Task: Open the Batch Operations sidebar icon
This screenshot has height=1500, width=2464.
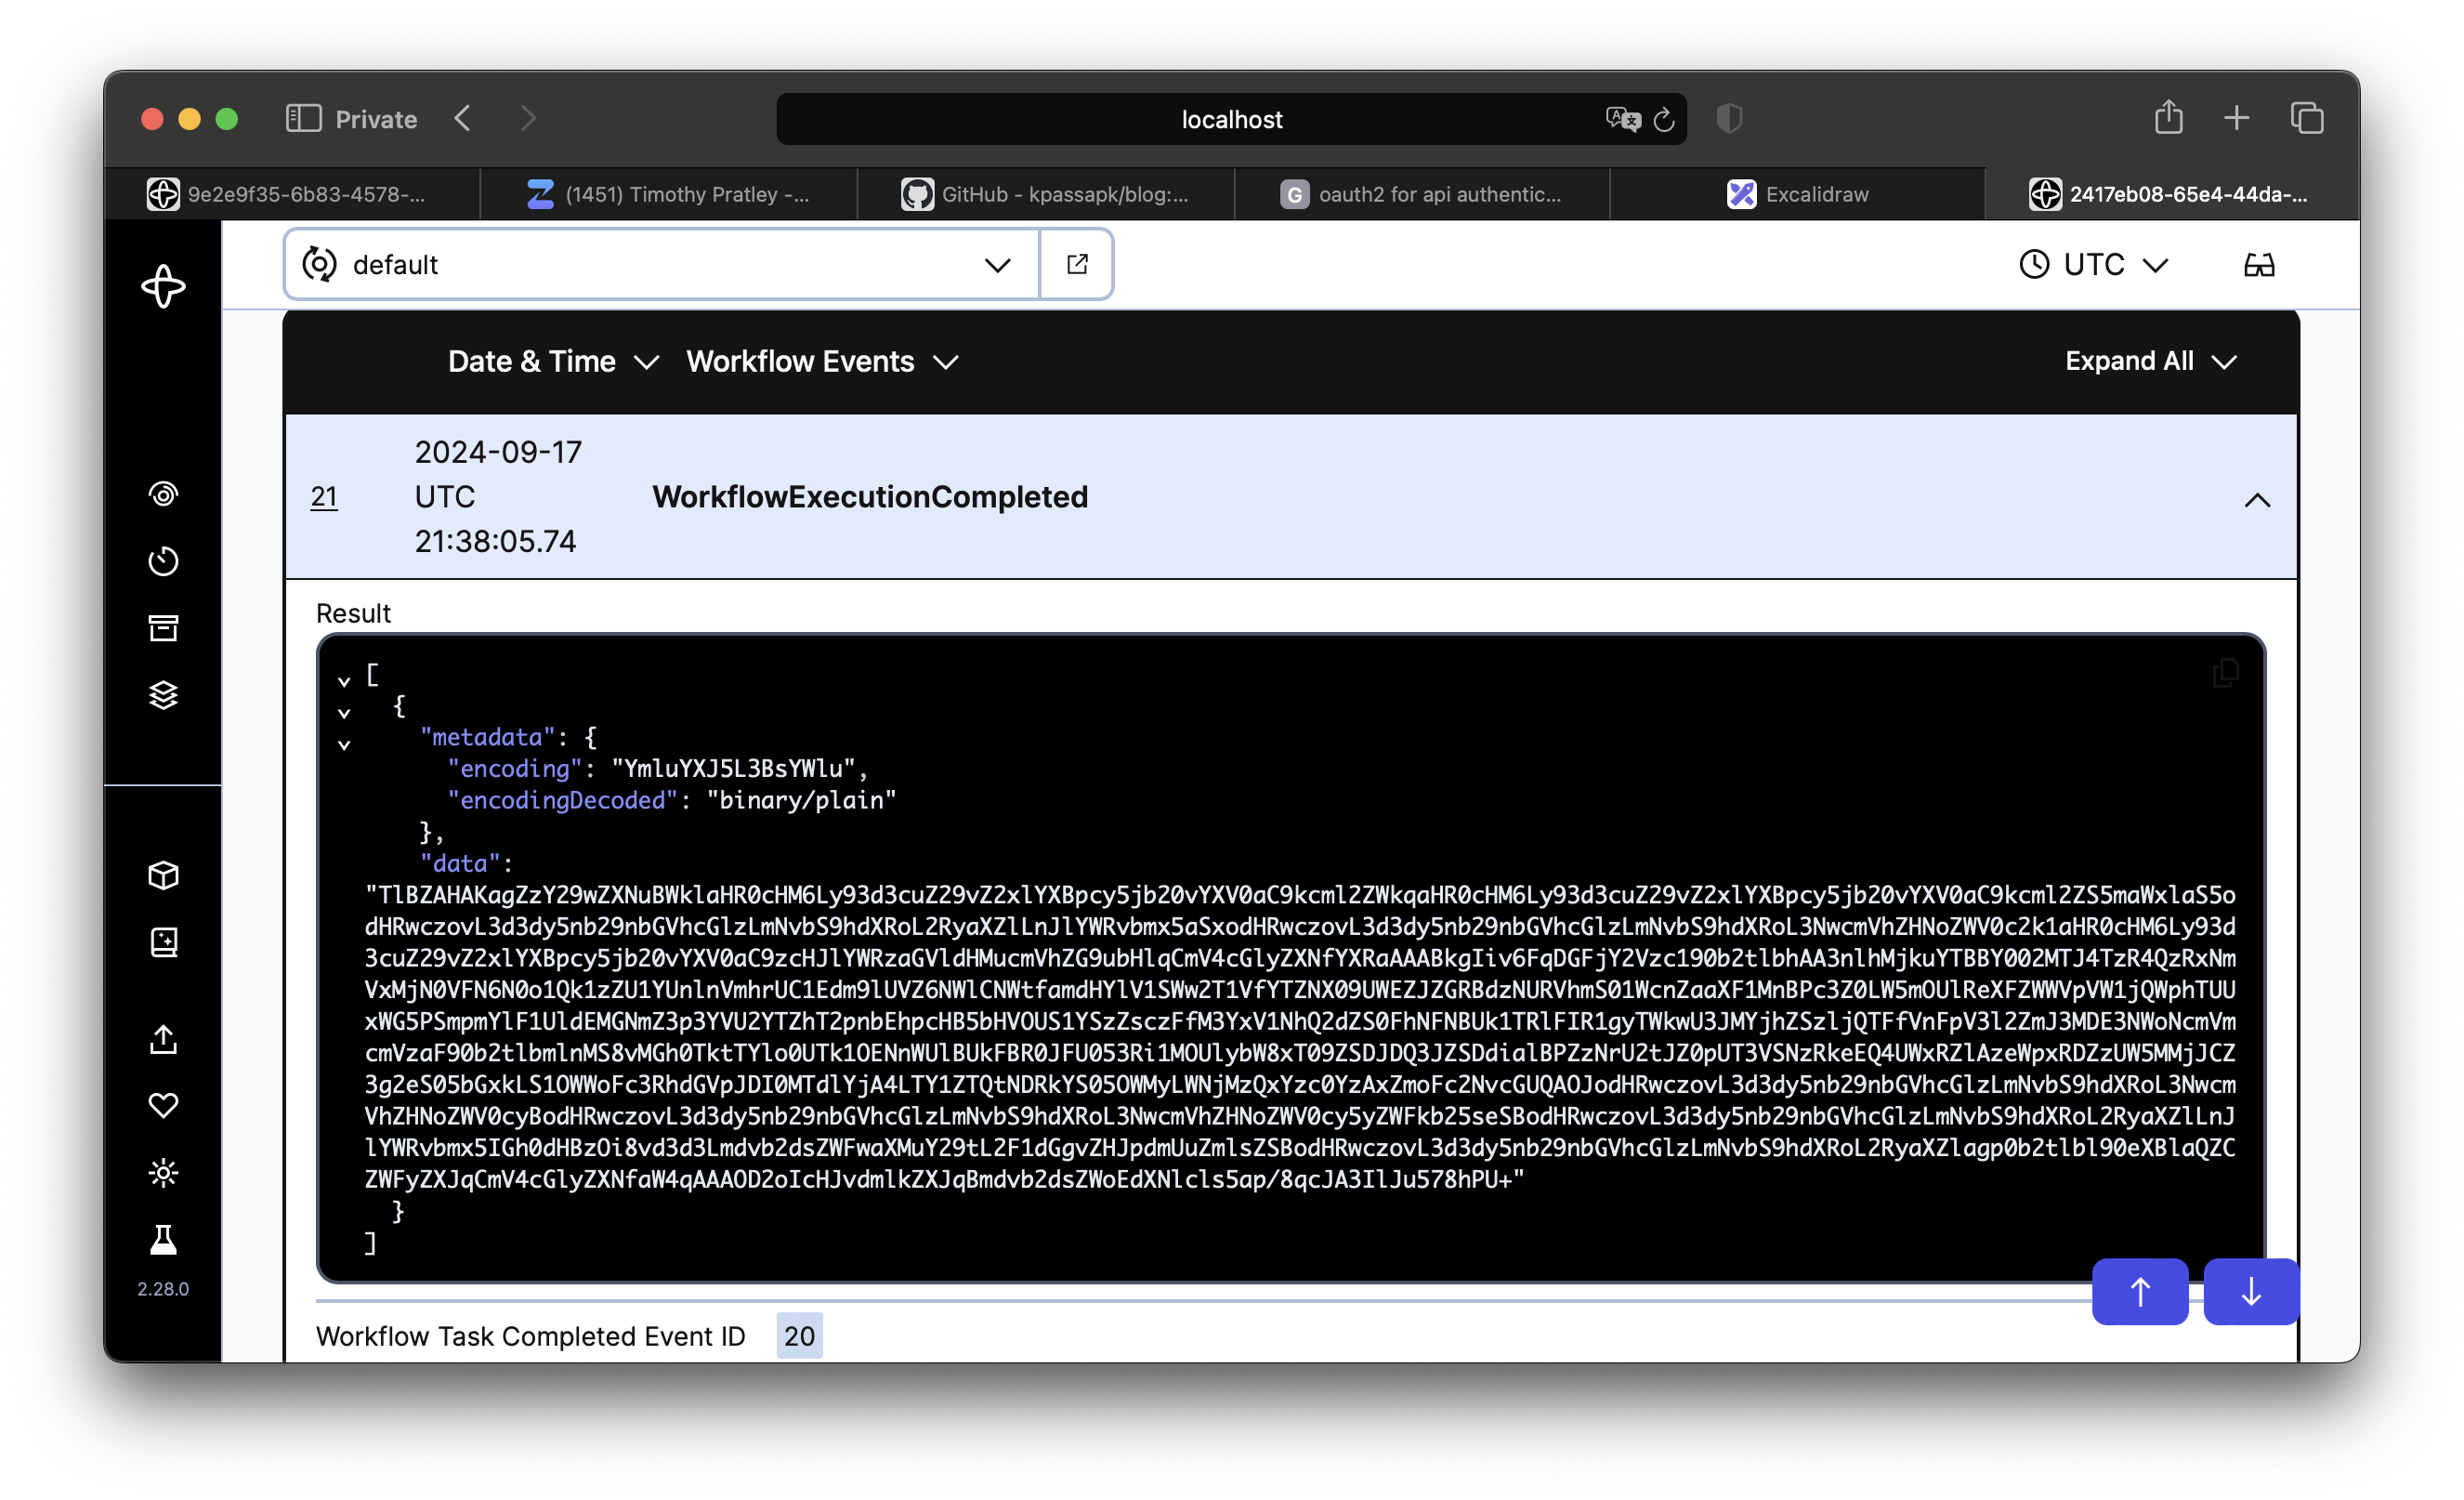Action: click(x=163, y=628)
